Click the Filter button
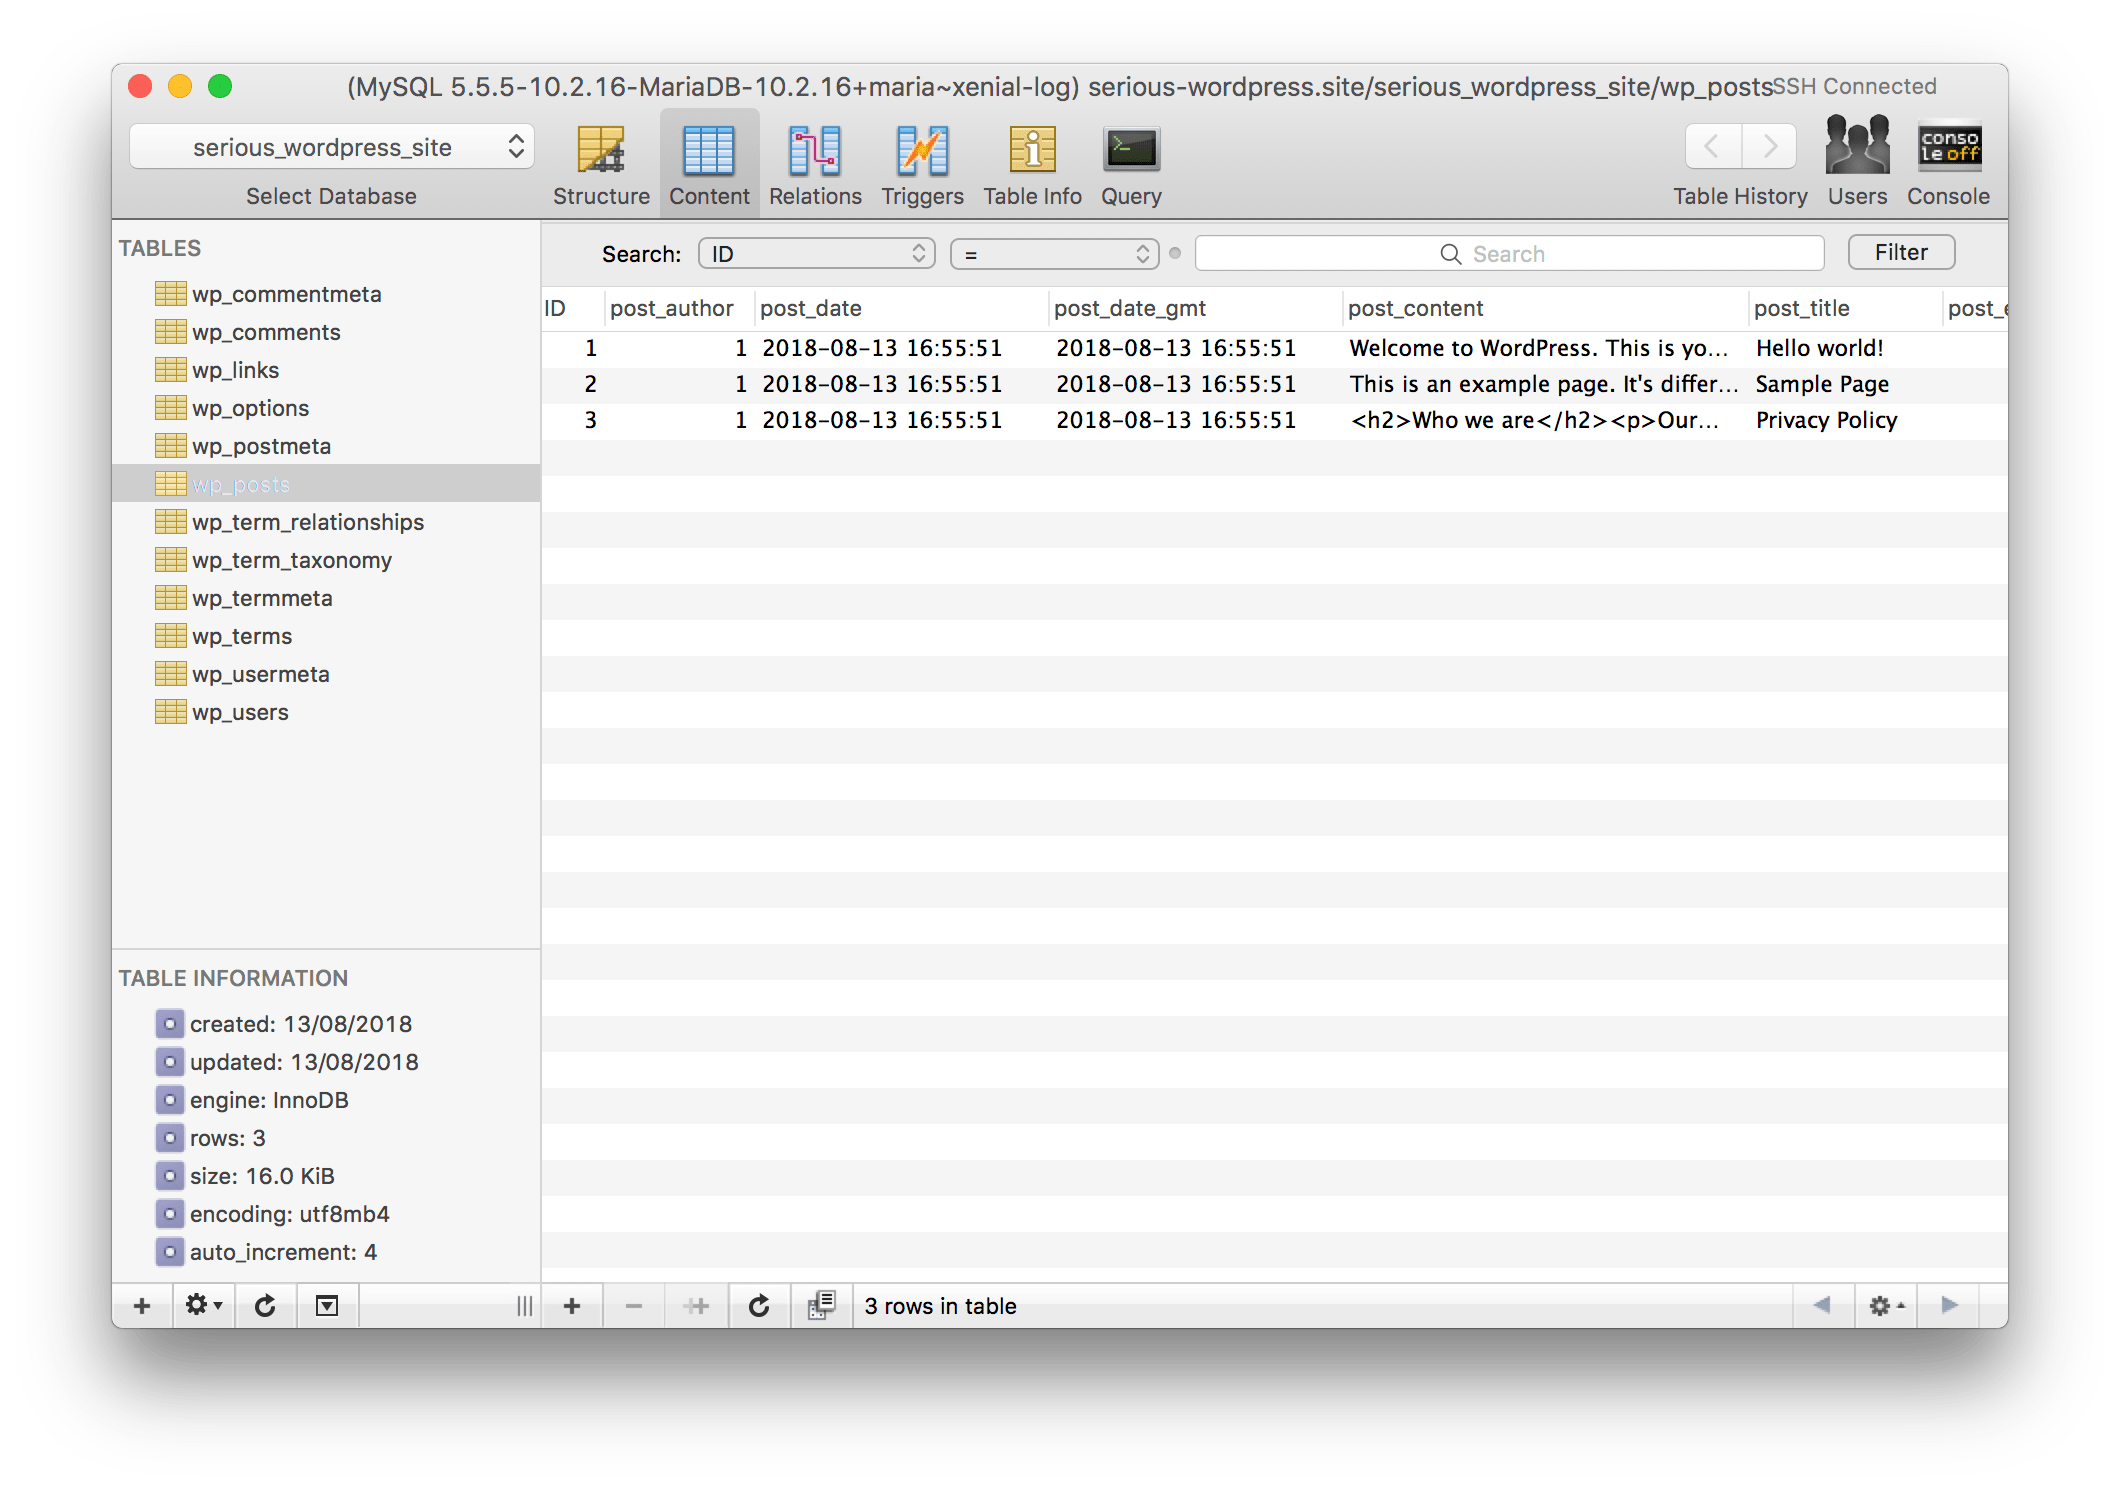This screenshot has height=1488, width=2120. point(1901,252)
